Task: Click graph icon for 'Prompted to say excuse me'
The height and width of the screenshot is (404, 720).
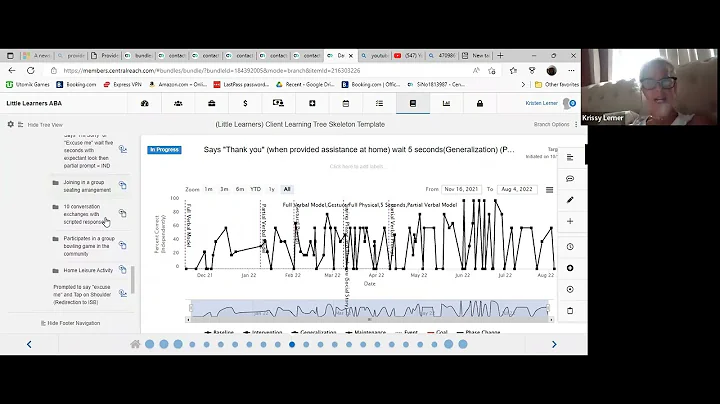Action: coord(123,293)
